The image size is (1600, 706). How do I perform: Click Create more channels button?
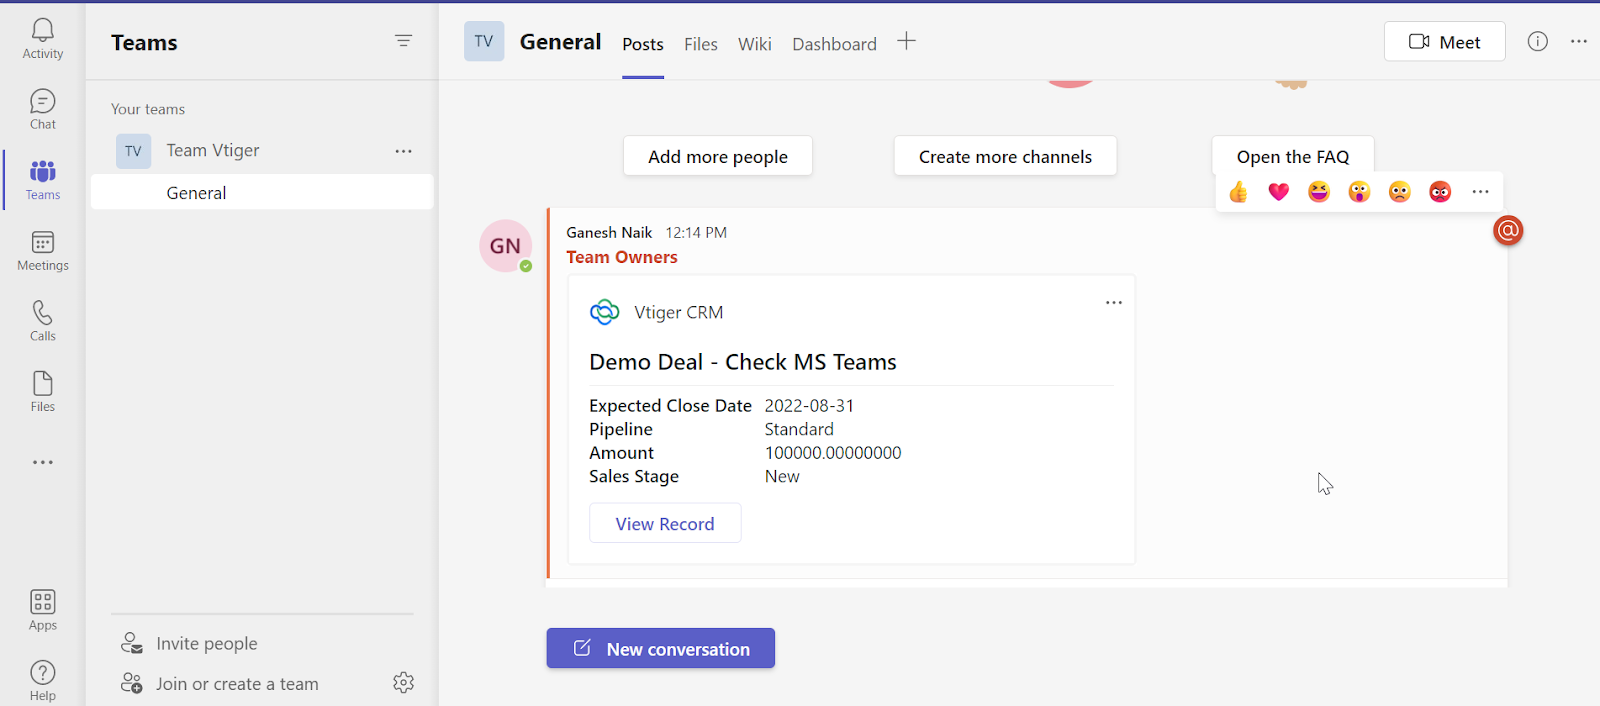(x=1006, y=157)
